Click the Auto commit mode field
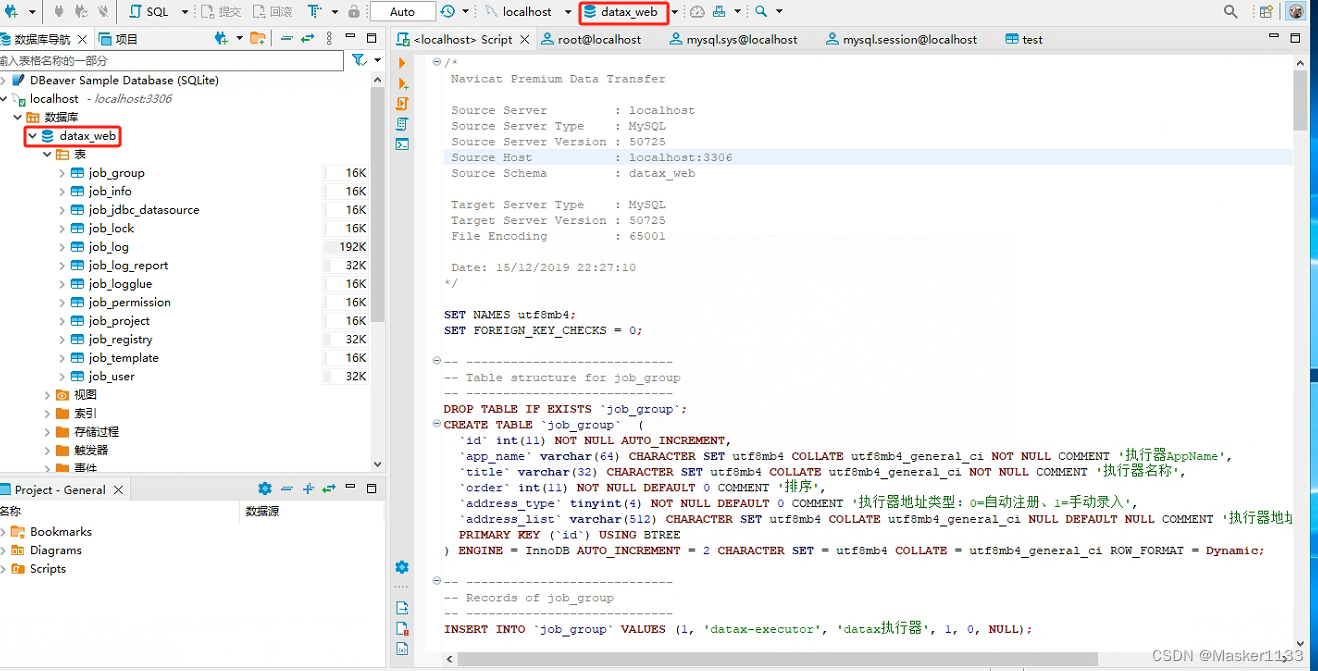The width and height of the screenshot is (1318, 671). 402,11
